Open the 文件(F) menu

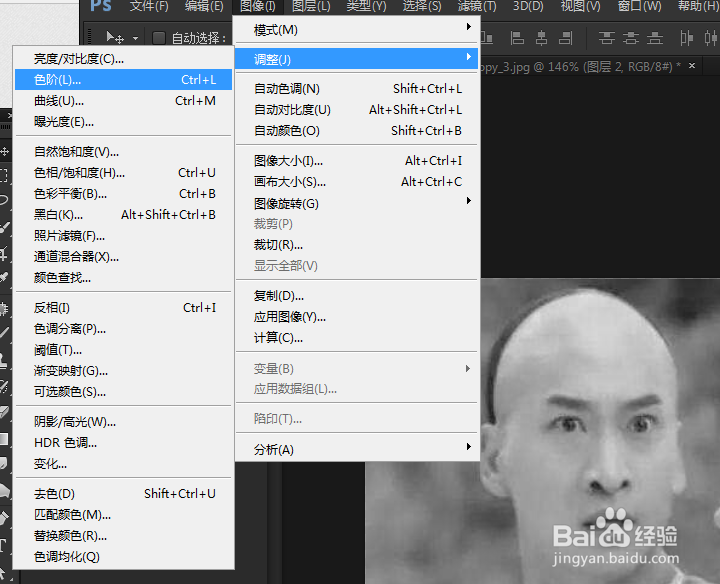tap(149, 6)
